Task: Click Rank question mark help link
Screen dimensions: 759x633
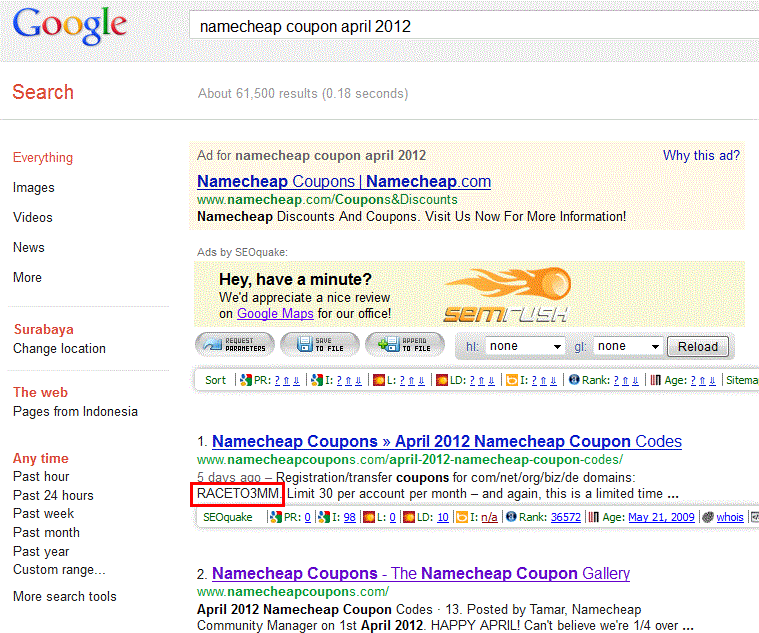Action: tap(617, 381)
